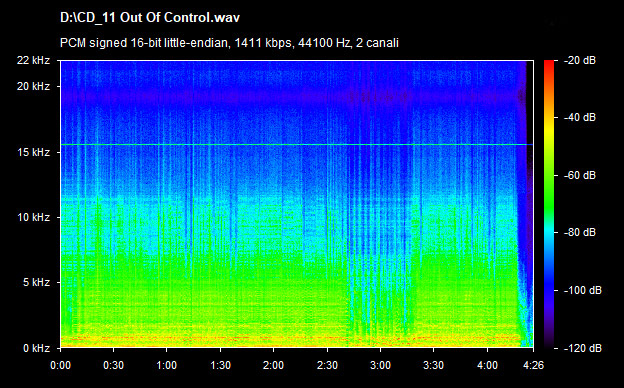Click the 4:26 end time marker
Viewport: 624px width, 388px height.
point(533,365)
